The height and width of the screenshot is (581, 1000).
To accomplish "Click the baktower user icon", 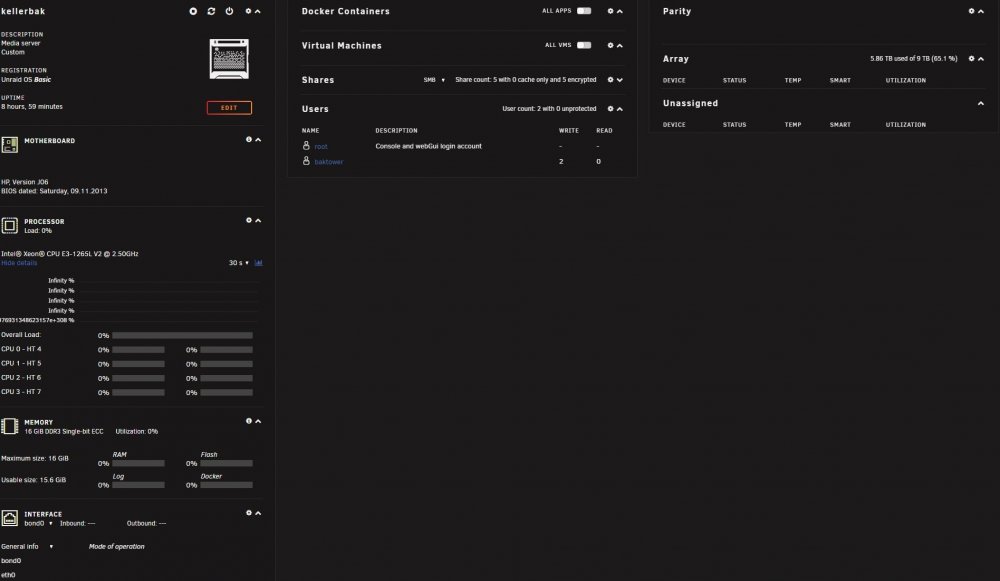I will (306, 161).
